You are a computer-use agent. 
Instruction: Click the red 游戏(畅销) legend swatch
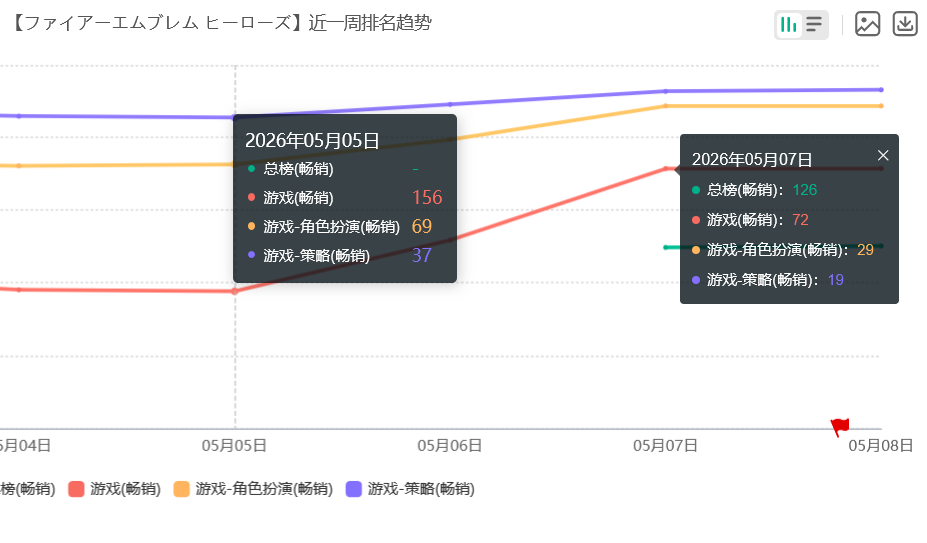coord(76,489)
